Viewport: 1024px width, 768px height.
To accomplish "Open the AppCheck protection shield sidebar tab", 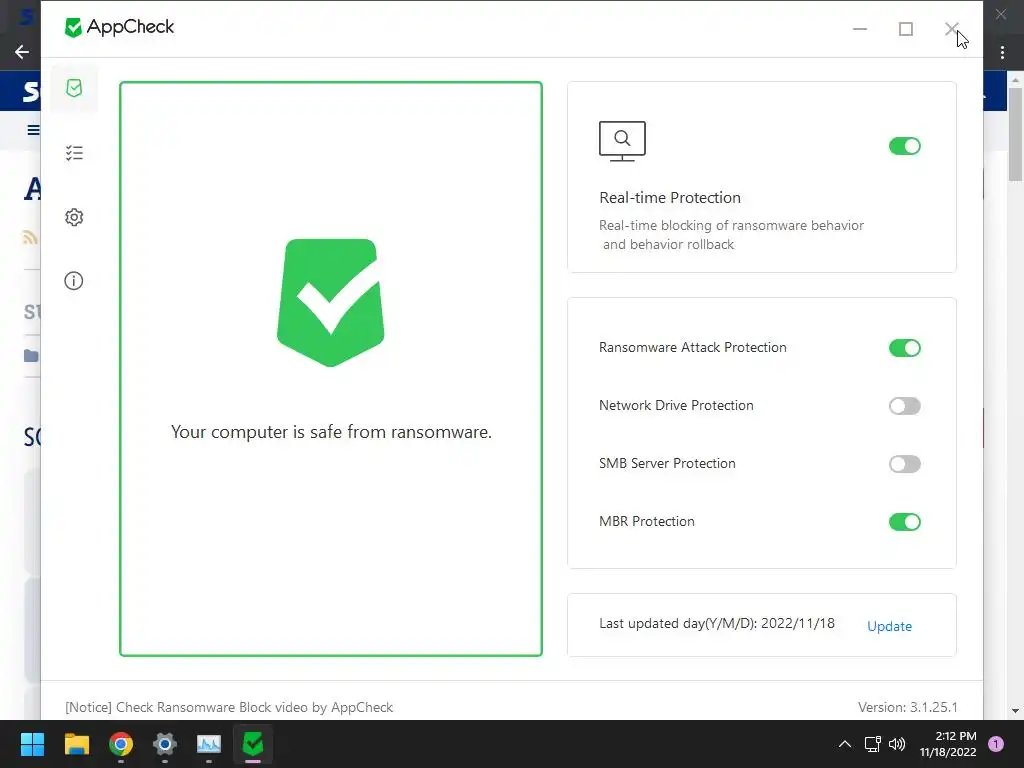I will (x=74, y=88).
